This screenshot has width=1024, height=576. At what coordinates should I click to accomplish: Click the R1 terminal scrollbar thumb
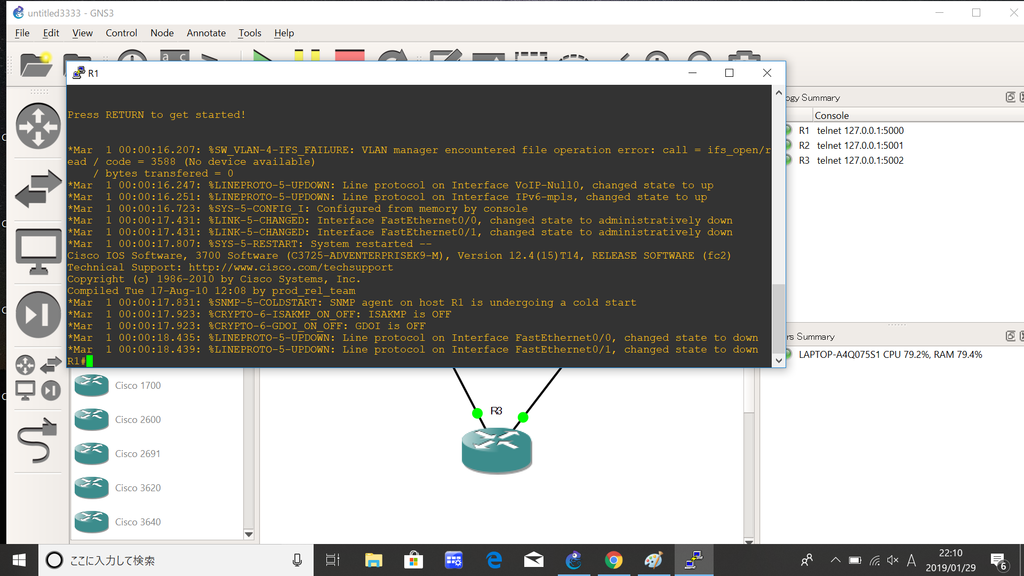pos(778,318)
